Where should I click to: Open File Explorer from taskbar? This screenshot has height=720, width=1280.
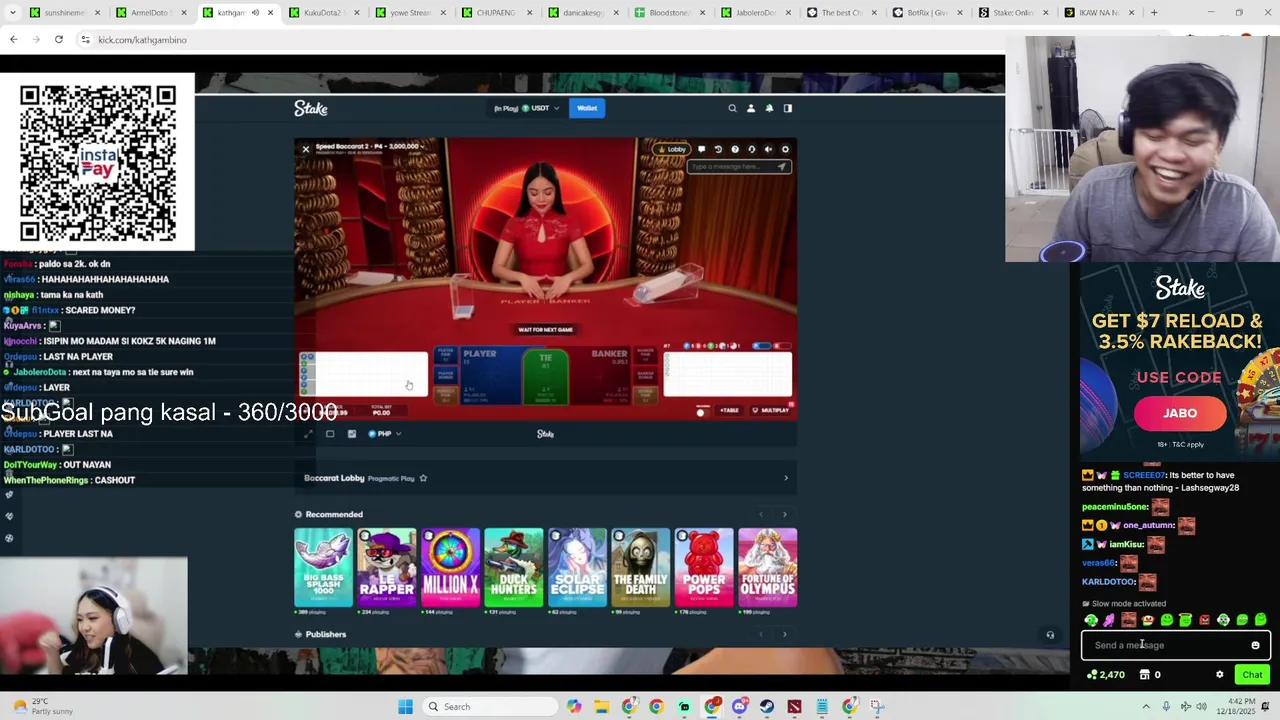601,707
